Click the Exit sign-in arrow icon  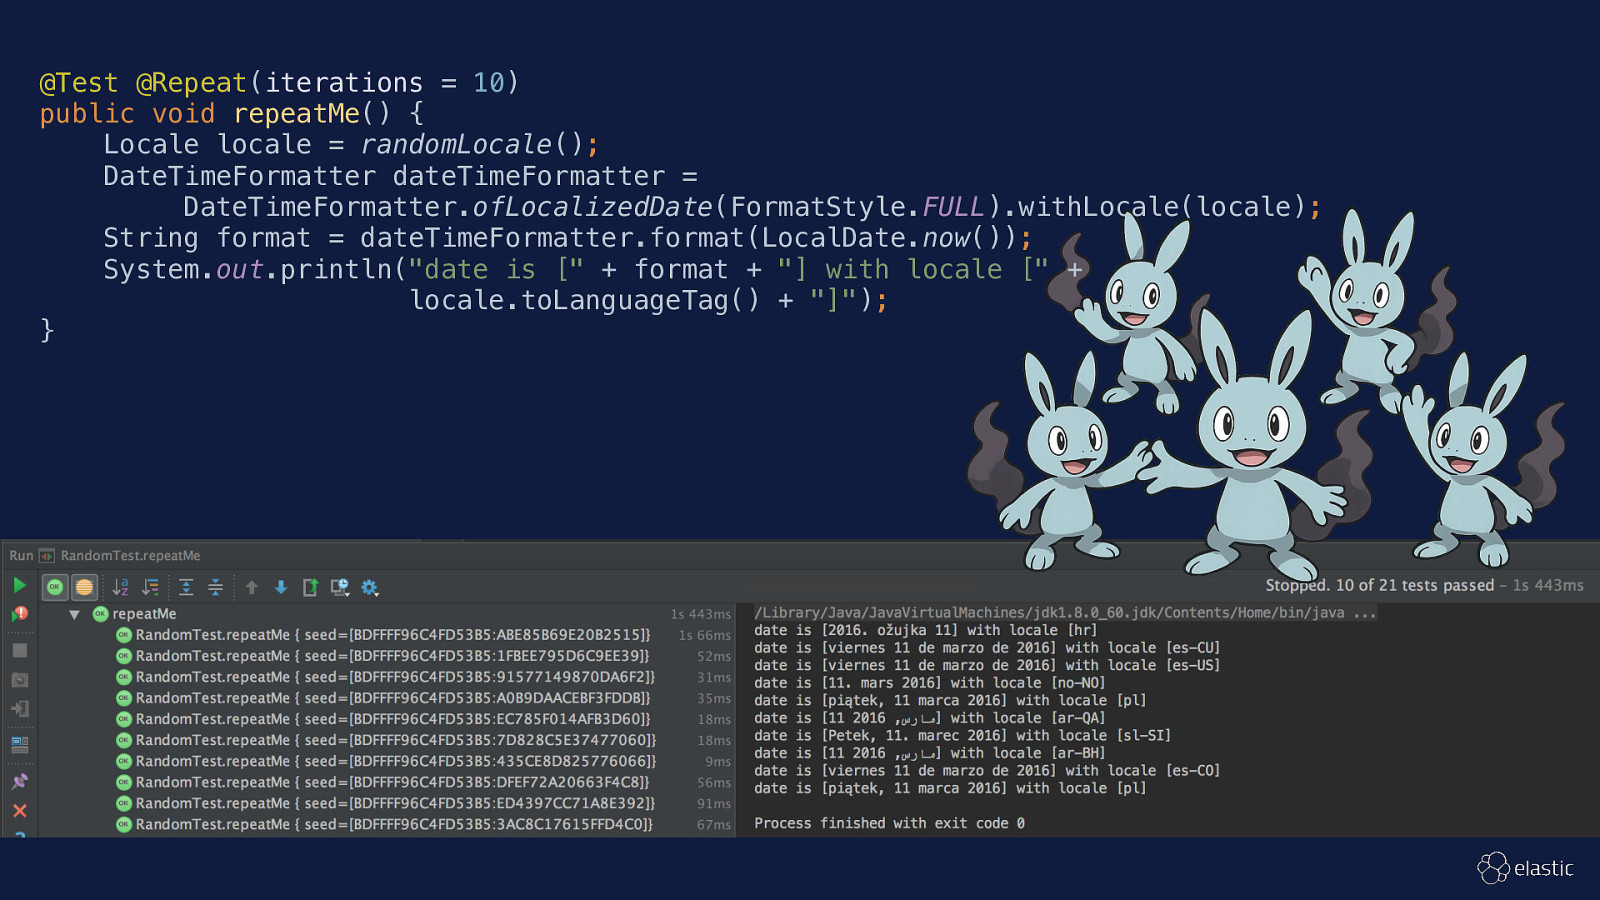19,710
